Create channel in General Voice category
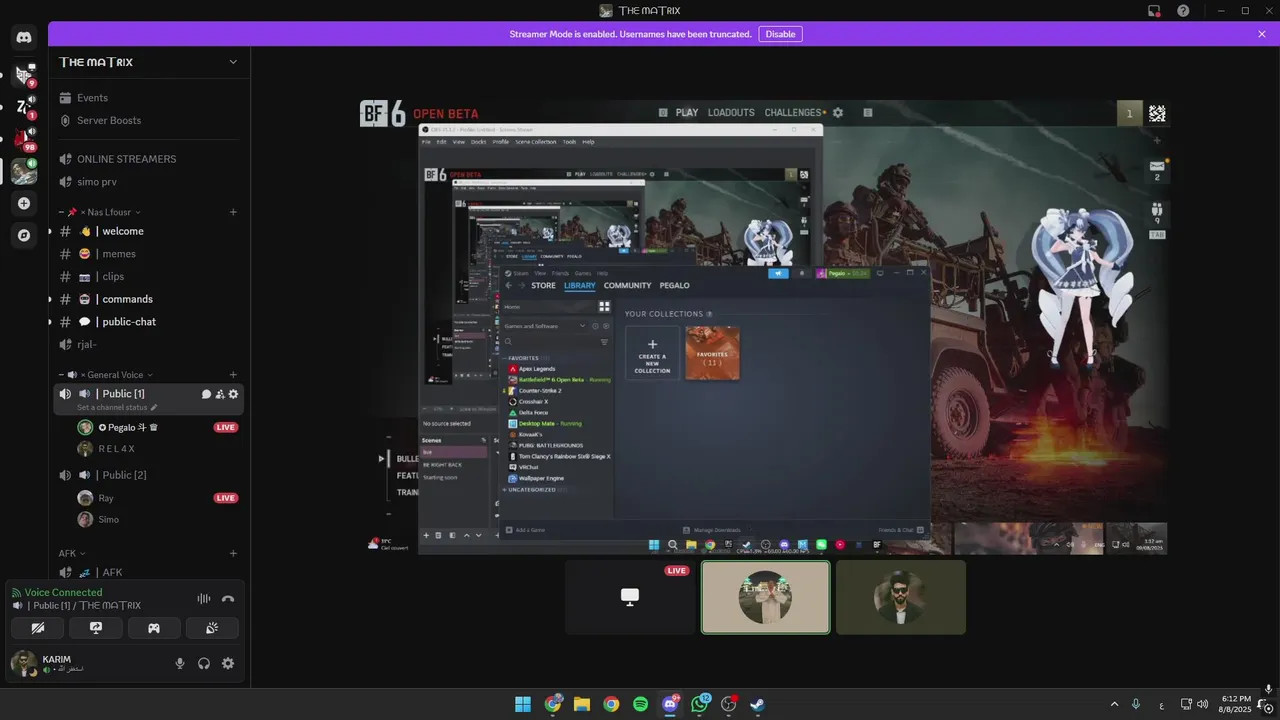The width and height of the screenshot is (1280, 720). pos(233,375)
